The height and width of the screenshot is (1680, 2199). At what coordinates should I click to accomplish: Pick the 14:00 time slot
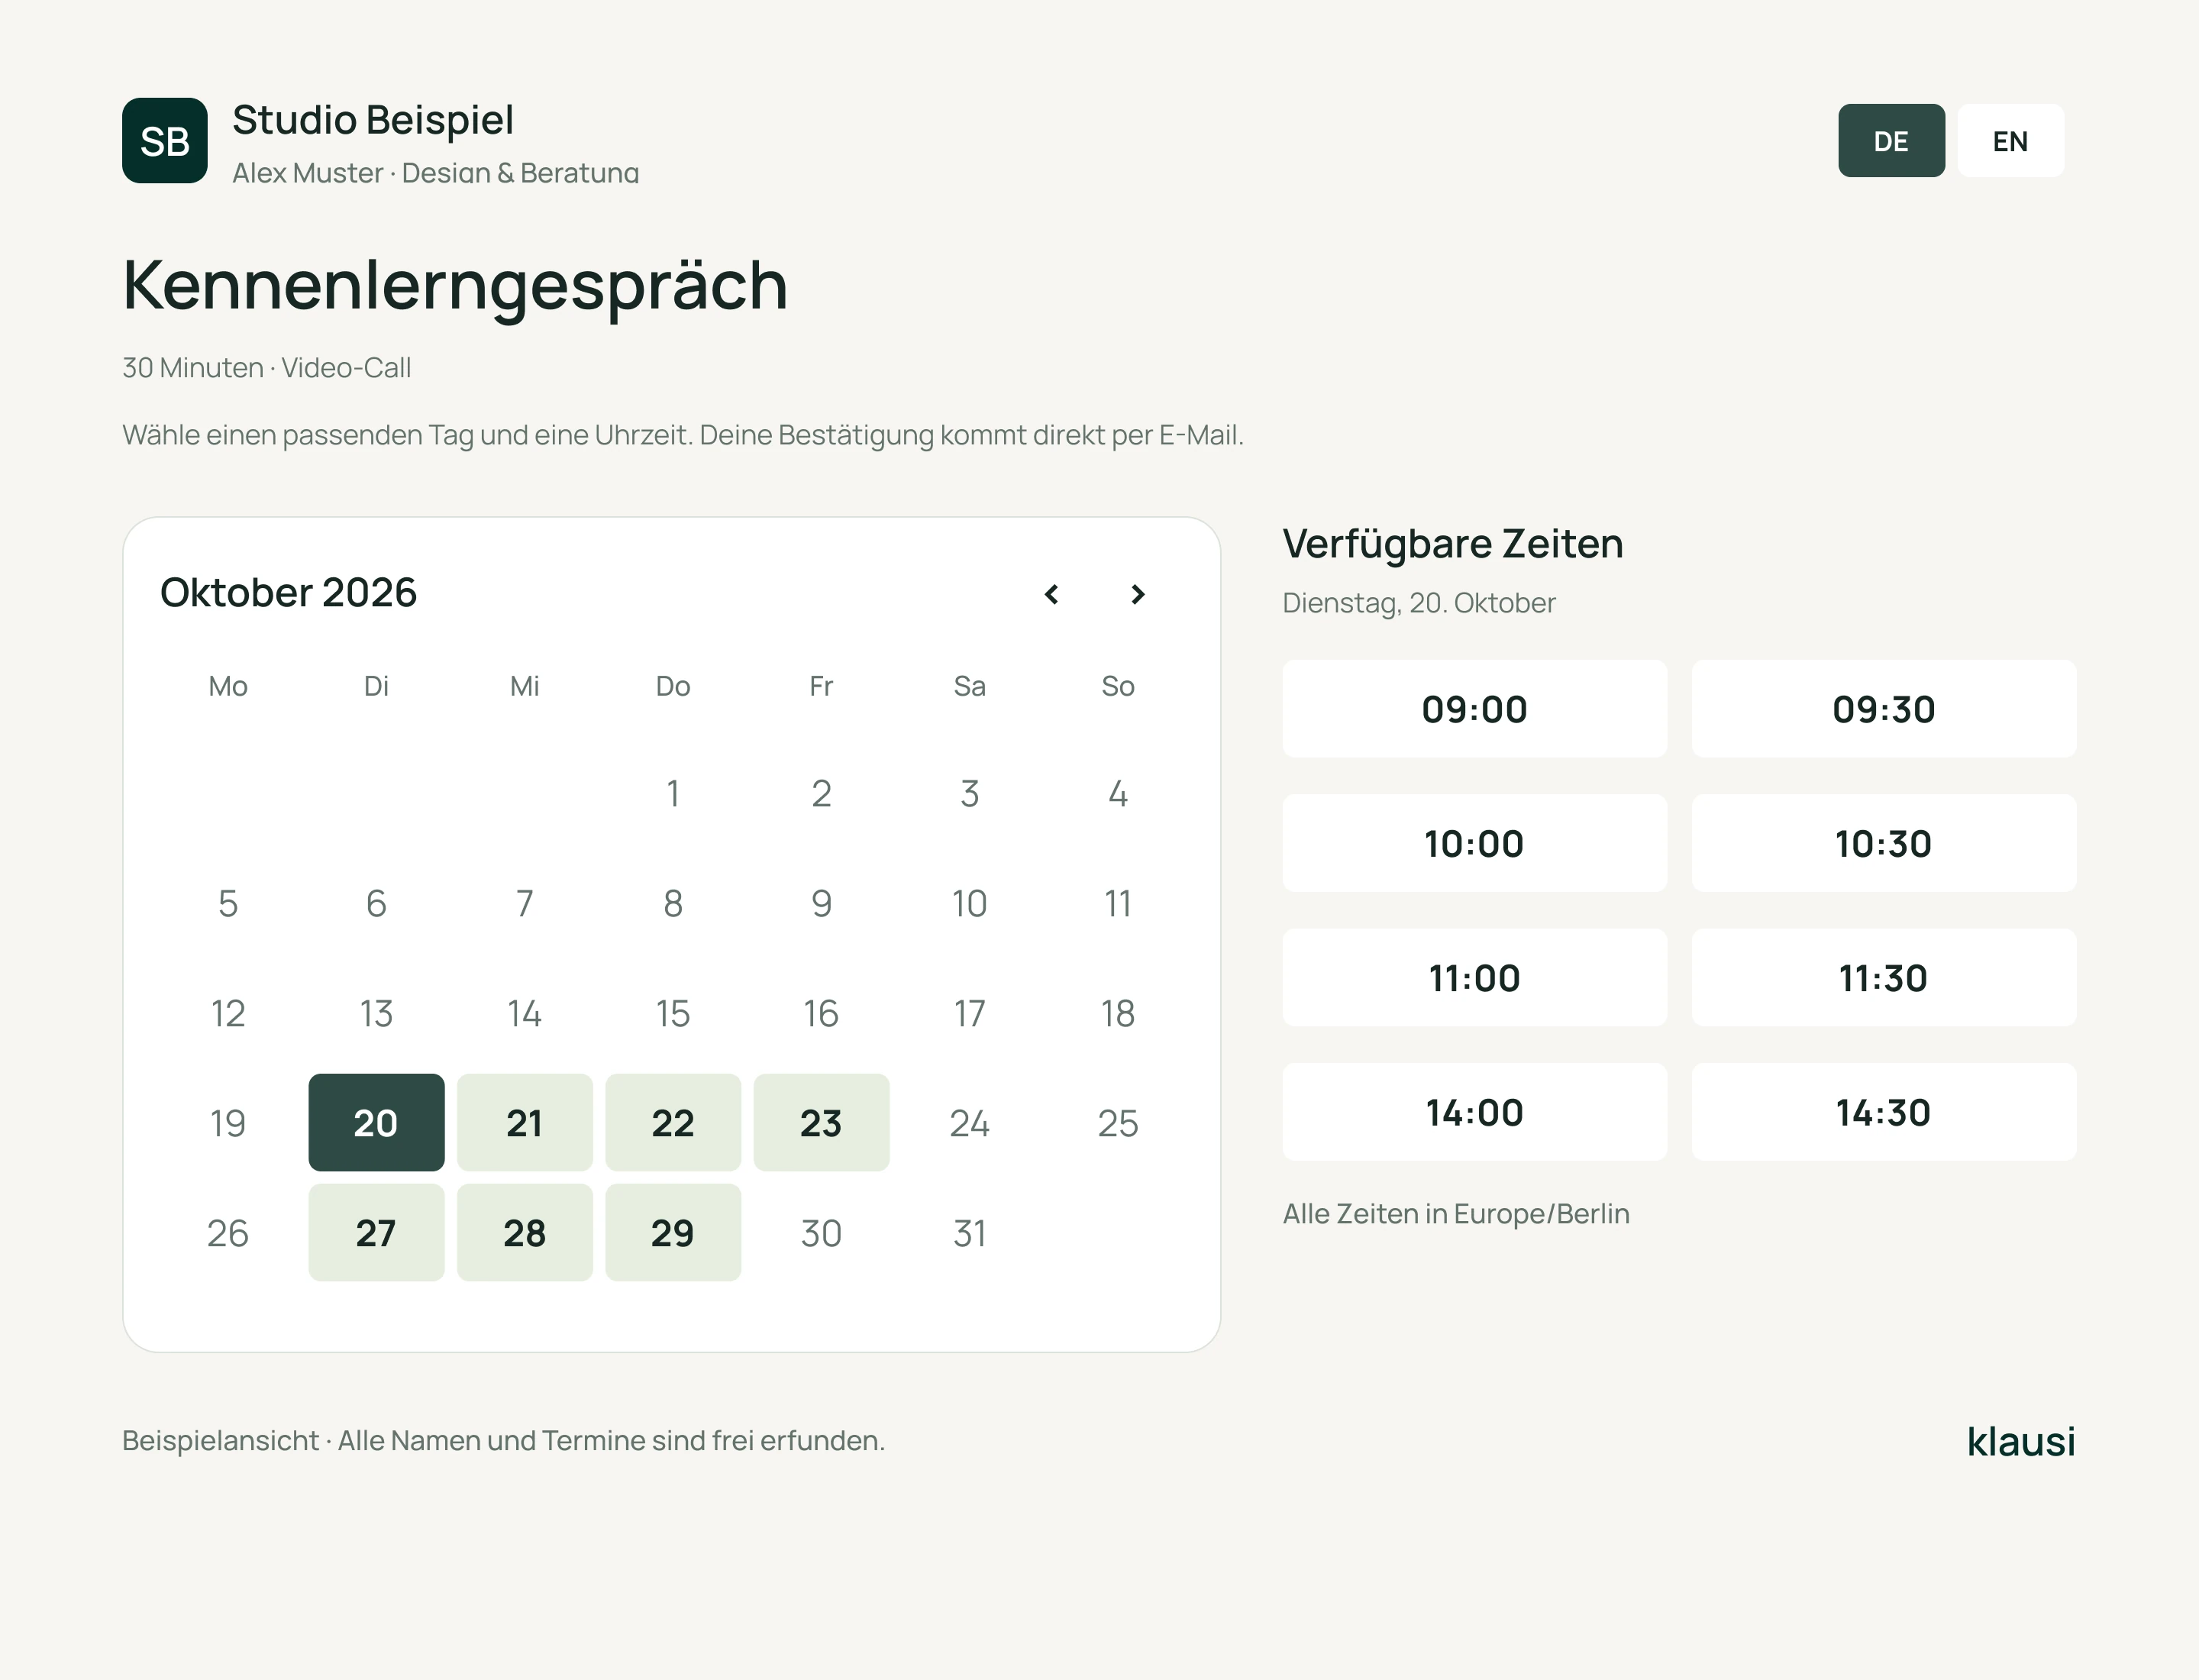click(1475, 1112)
